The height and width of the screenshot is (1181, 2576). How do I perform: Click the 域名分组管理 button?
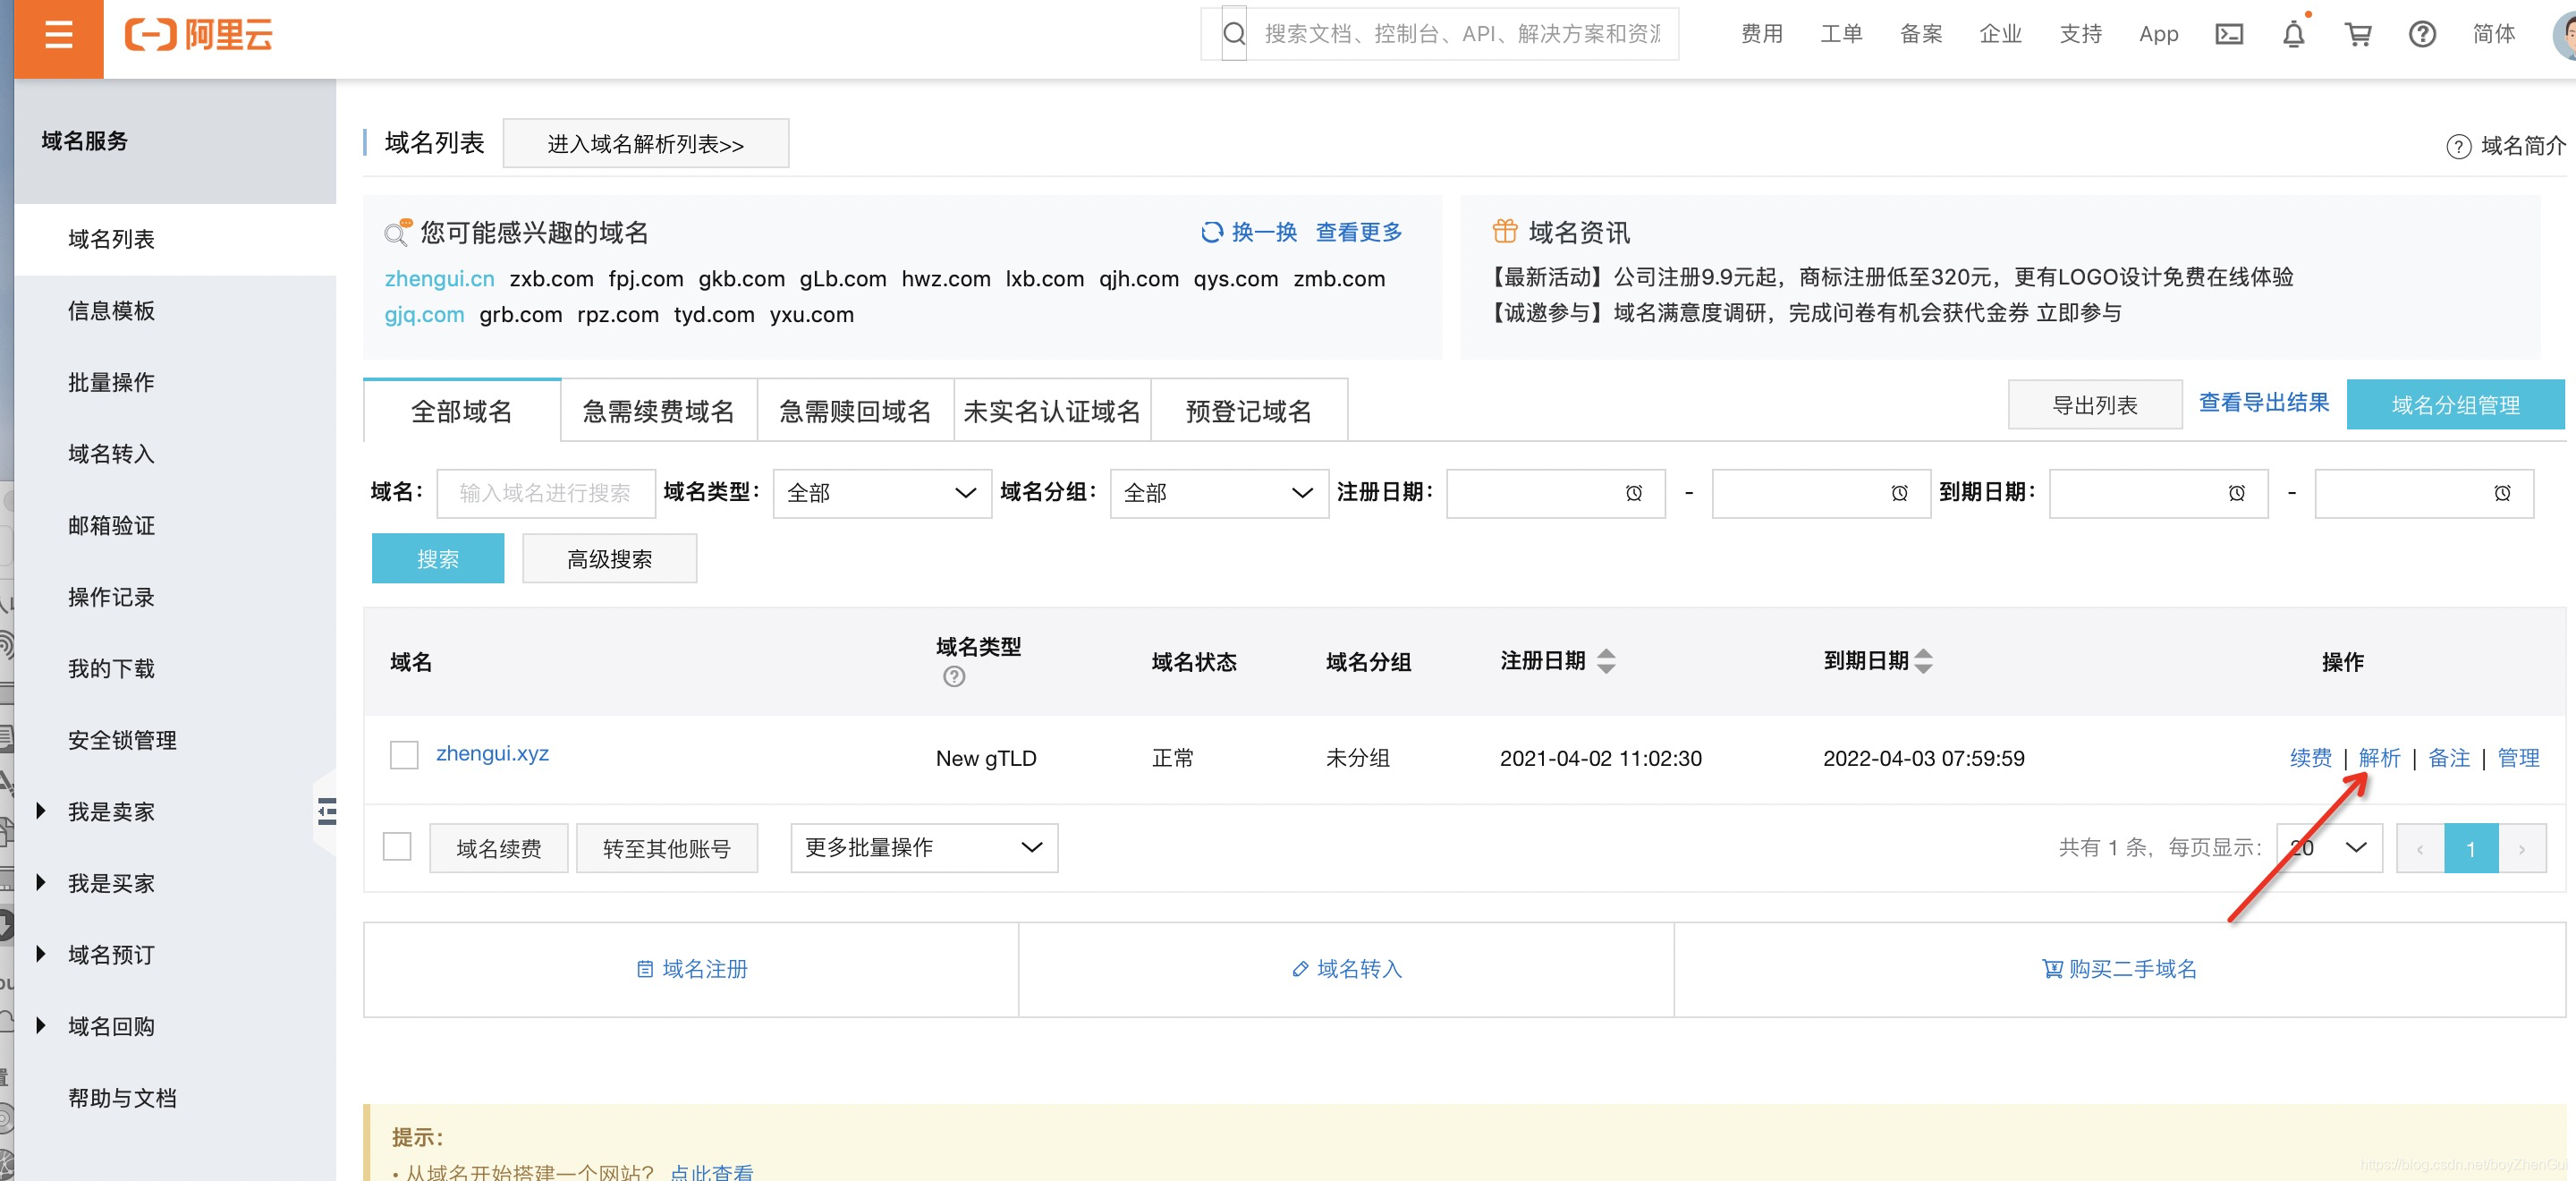click(2455, 405)
